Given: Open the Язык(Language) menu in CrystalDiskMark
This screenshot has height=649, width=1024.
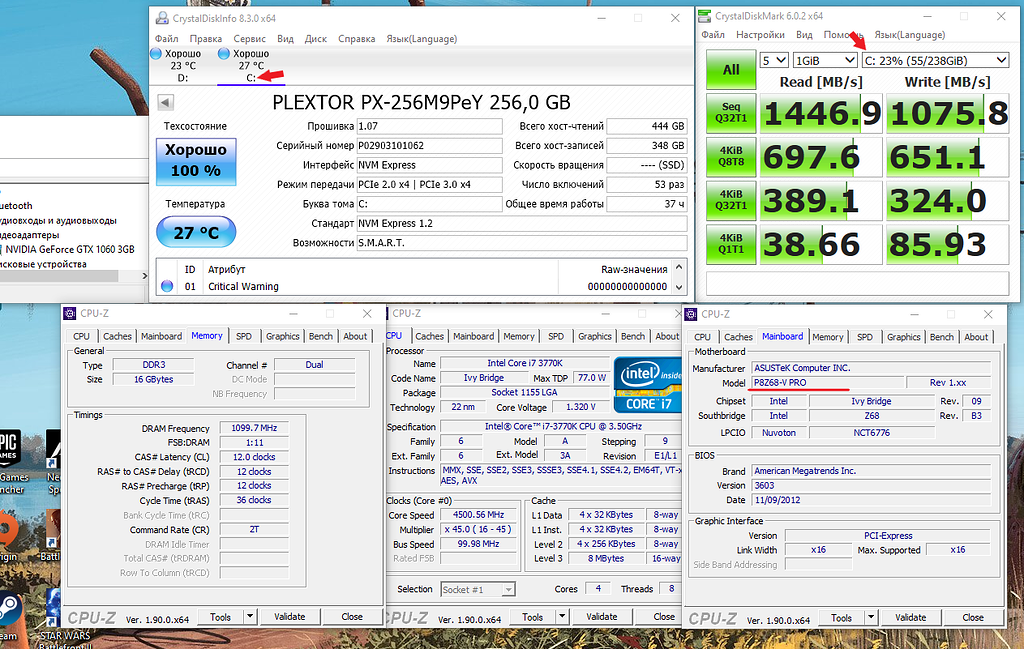Looking at the screenshot, I should (910, 35).
